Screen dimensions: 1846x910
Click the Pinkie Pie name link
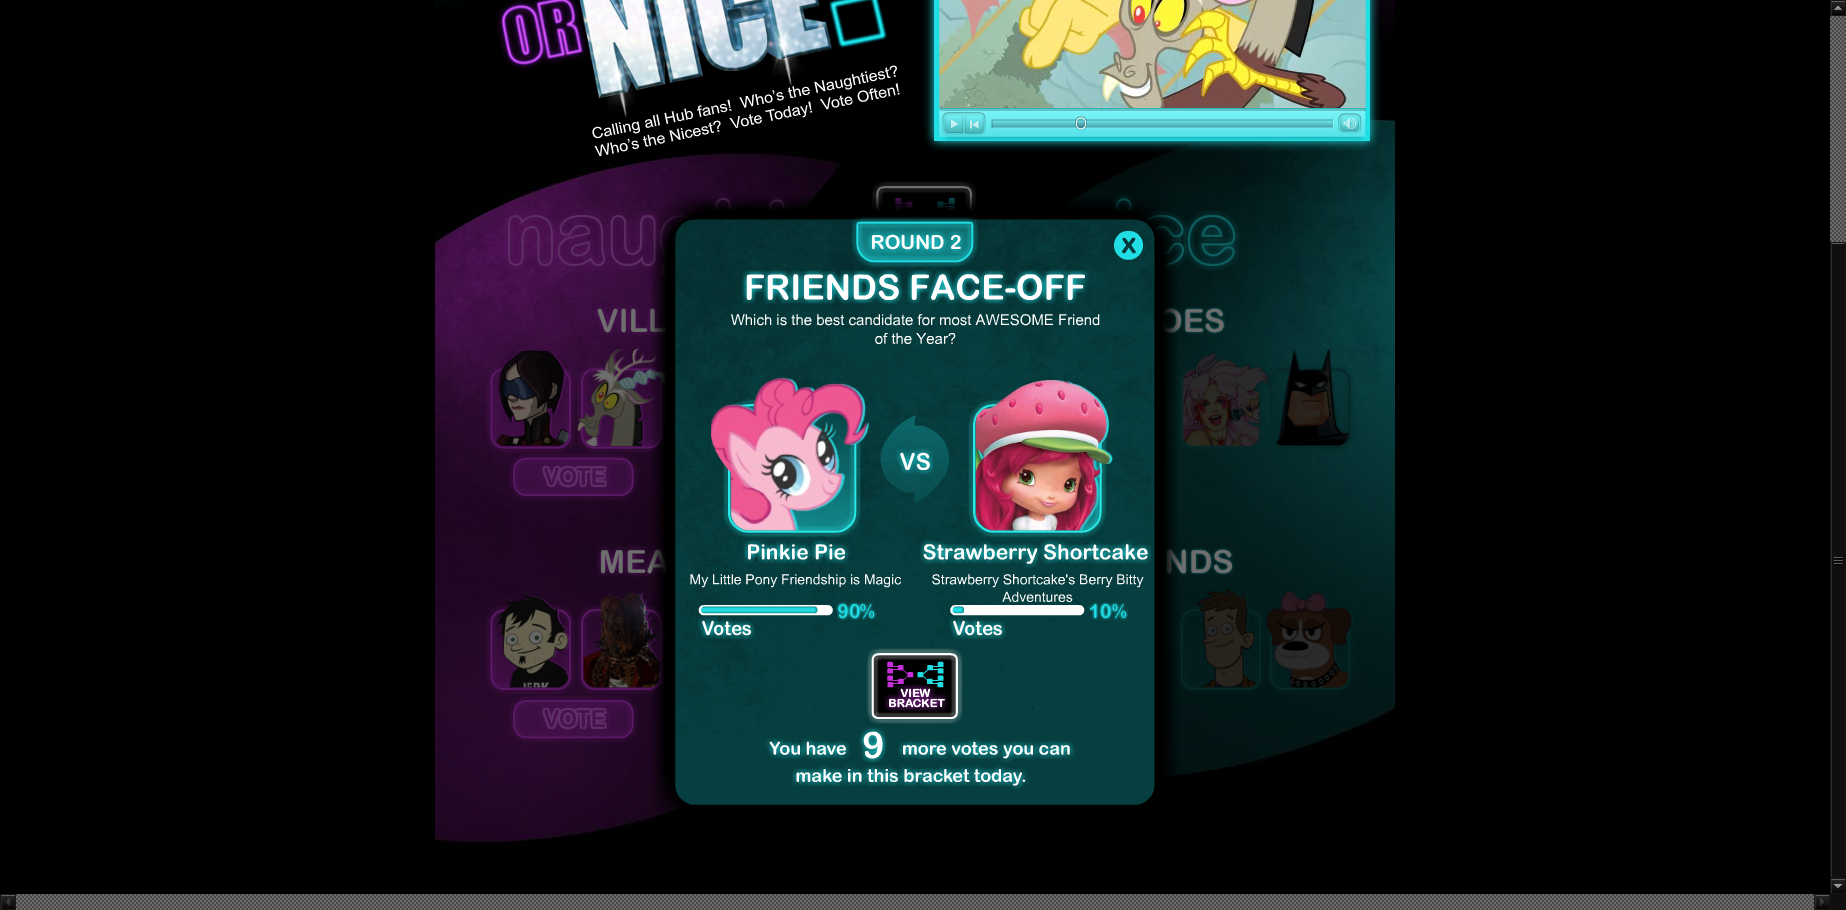[796, 552]
